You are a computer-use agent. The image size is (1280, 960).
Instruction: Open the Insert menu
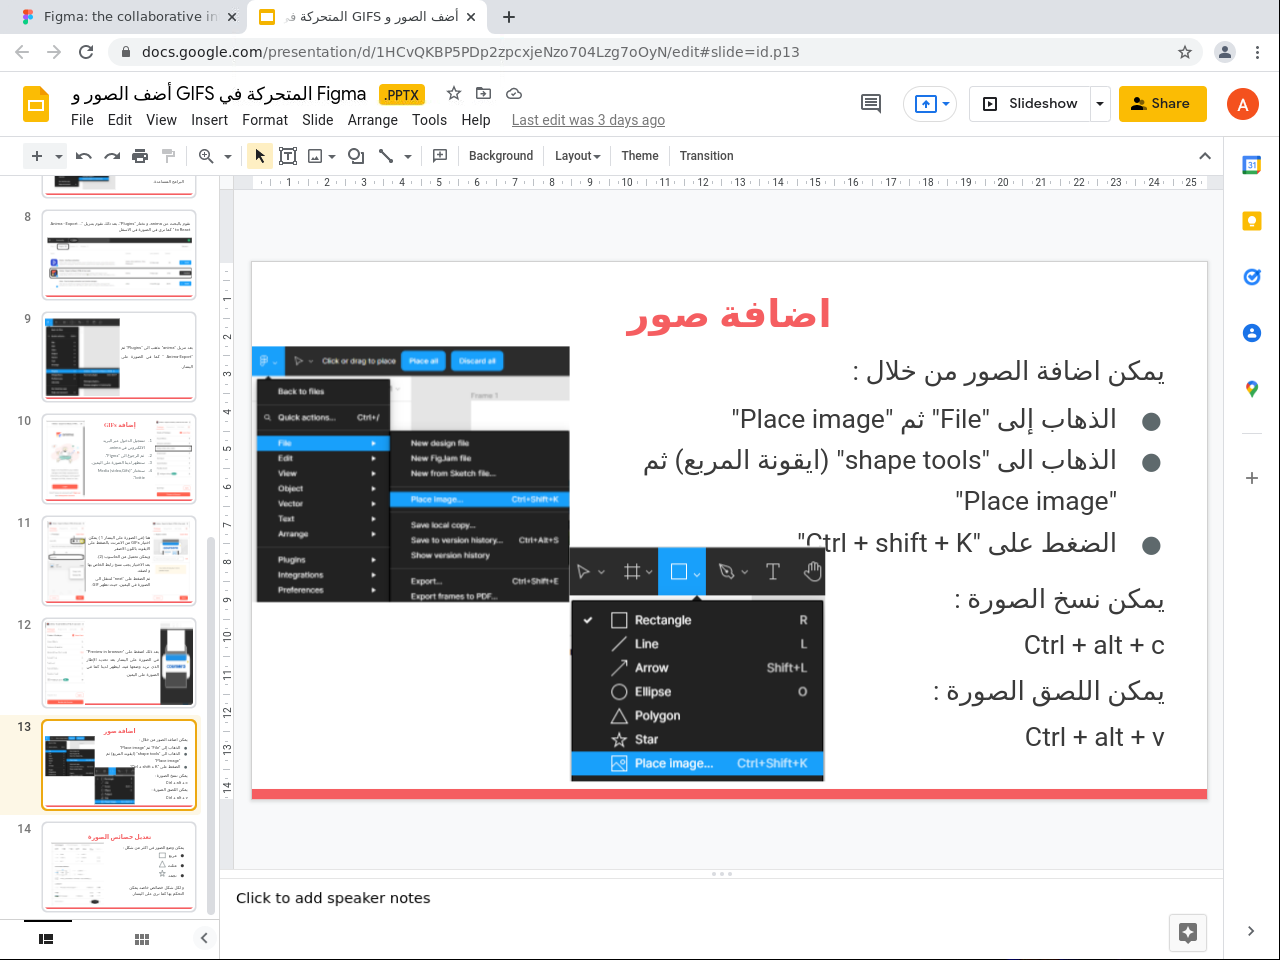pyautogui.click(x=210, y=120)
